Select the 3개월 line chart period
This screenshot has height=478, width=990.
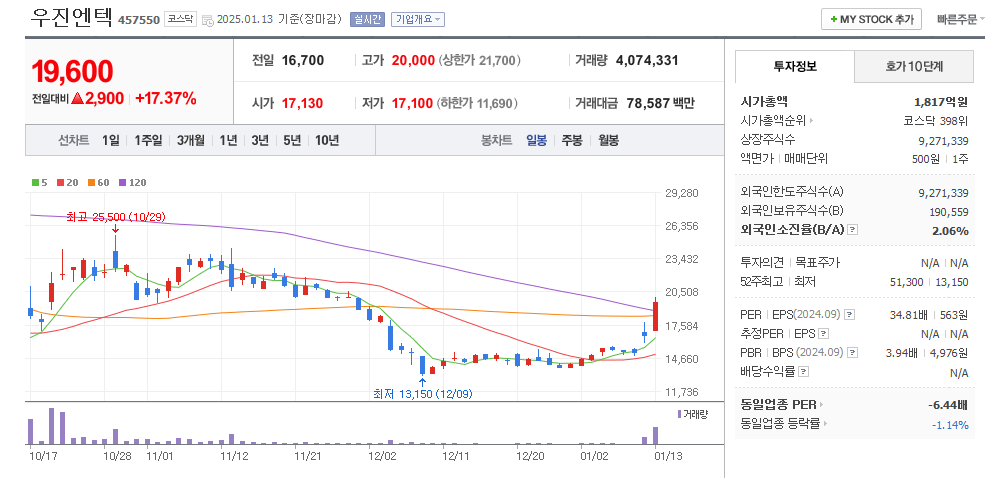(x=191, y=140)
